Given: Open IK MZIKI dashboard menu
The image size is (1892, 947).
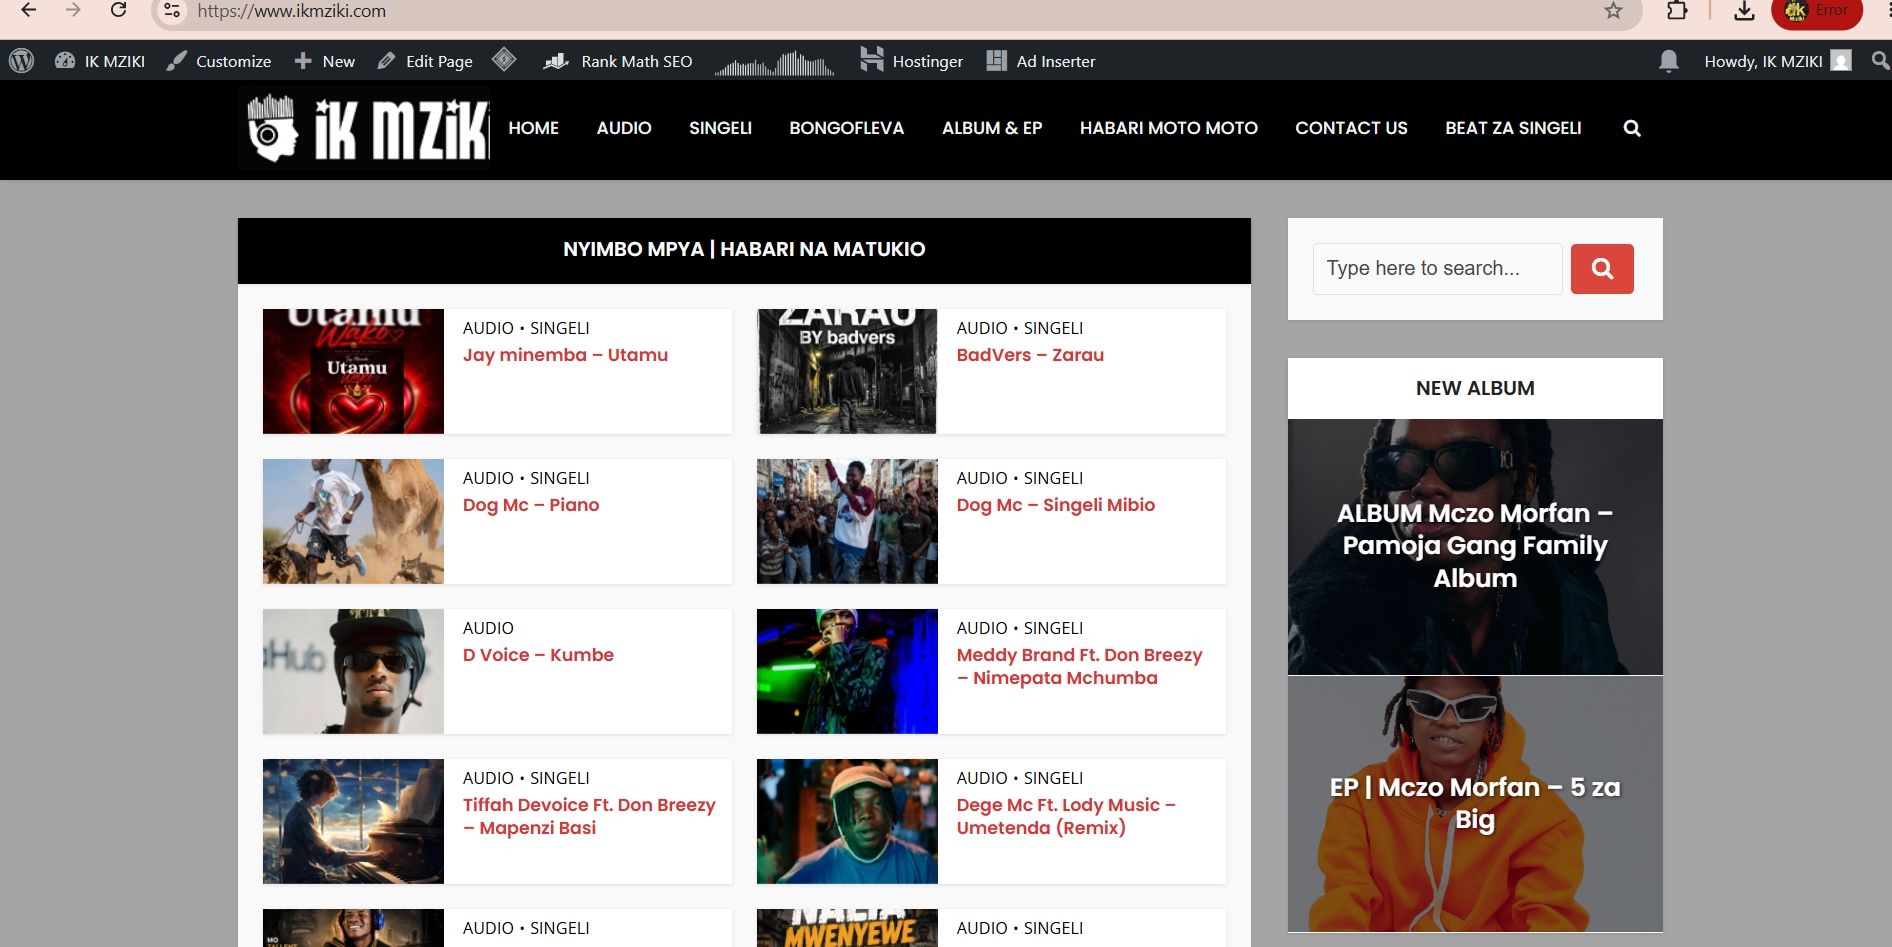Looking at the screenshot, I should (100, 61).
